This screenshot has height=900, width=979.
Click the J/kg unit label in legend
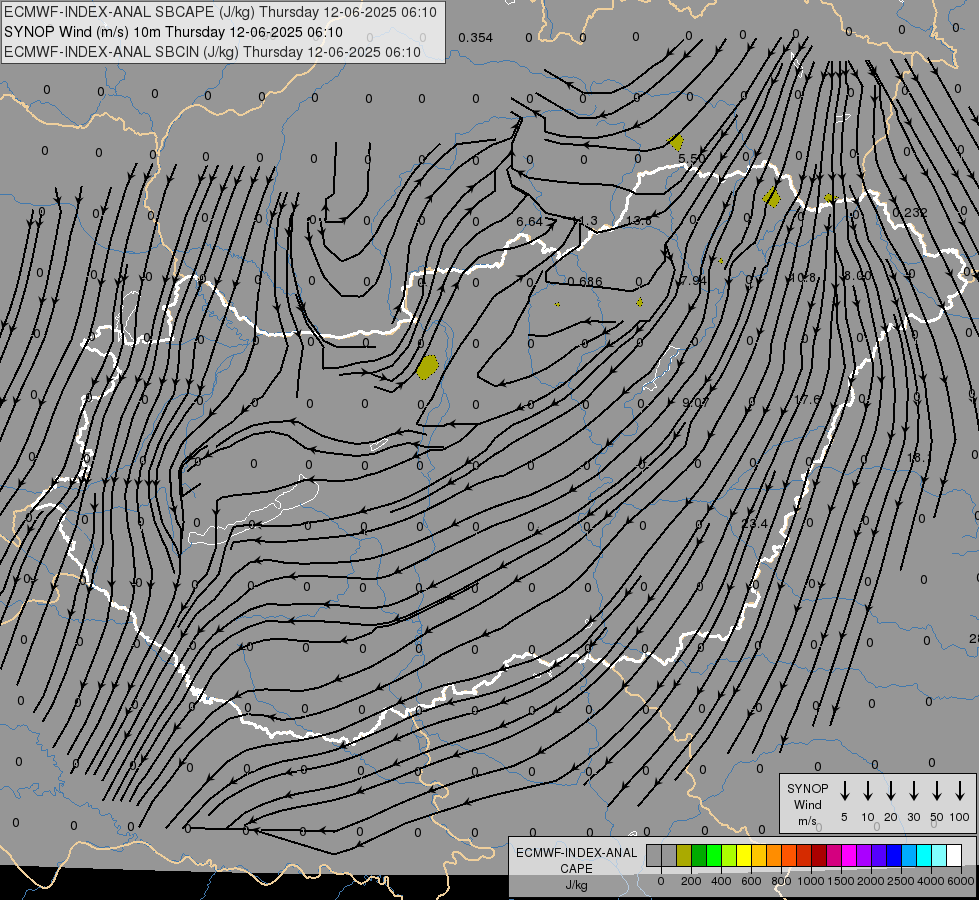(576, 885)
